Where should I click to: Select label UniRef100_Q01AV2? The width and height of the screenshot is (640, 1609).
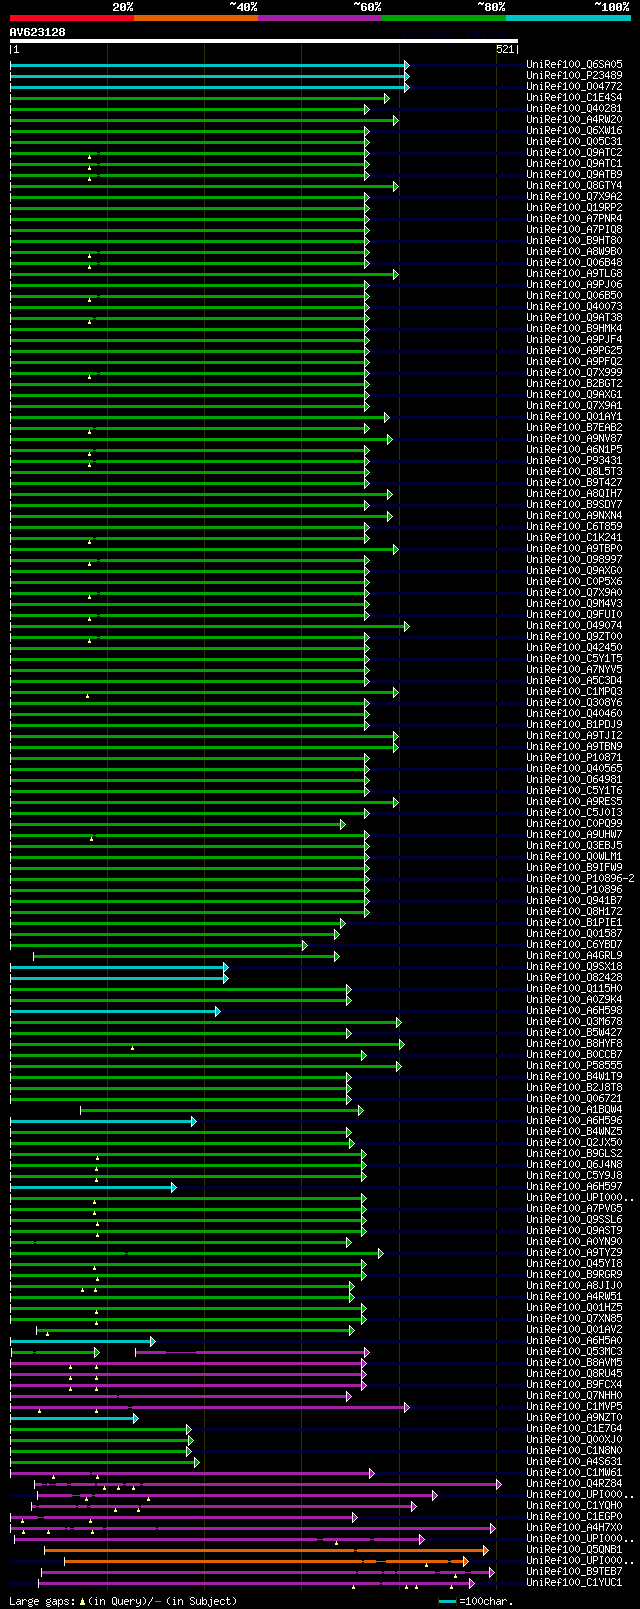click(574, 1330)
